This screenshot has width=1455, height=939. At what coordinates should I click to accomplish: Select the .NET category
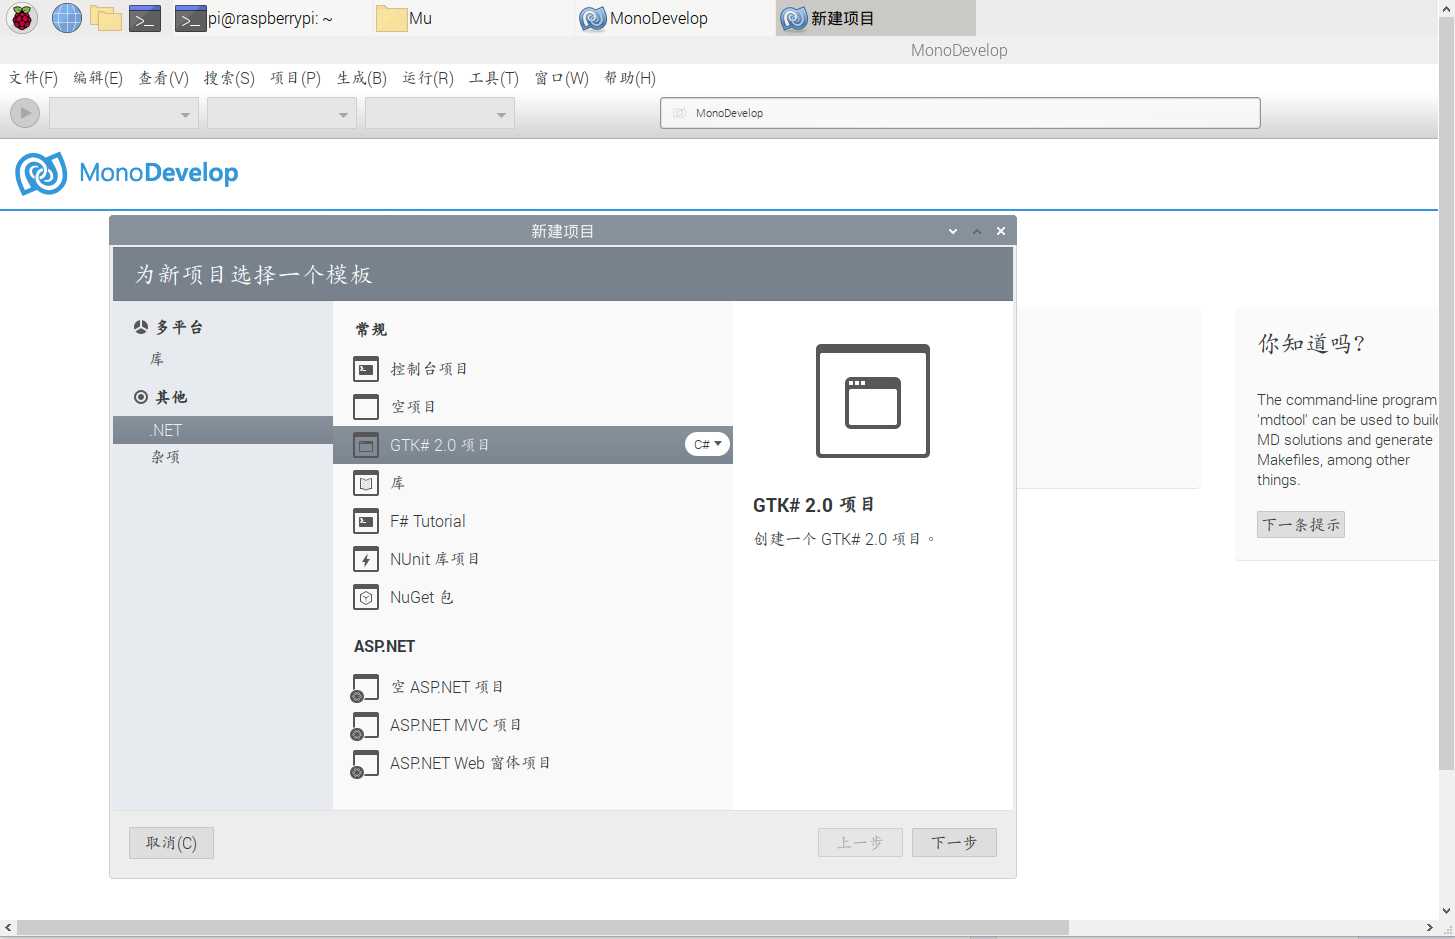(223, 430)
